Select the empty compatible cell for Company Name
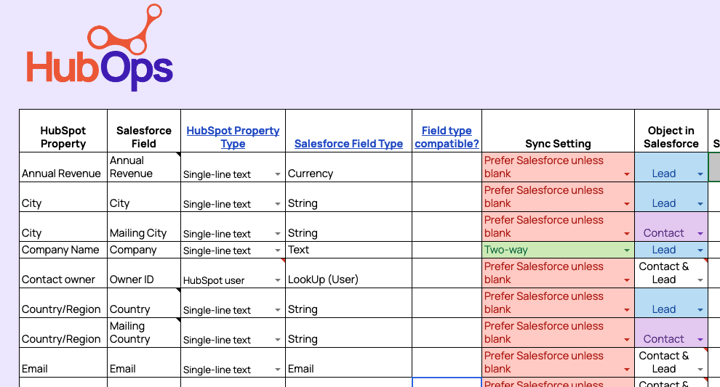720x387 pixels. click(447, 250)
